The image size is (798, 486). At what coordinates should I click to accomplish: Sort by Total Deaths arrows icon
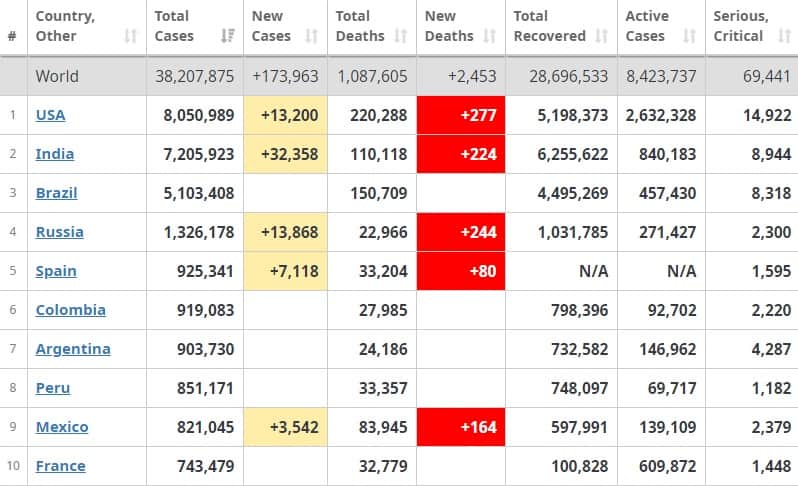(x=401, y=36)
